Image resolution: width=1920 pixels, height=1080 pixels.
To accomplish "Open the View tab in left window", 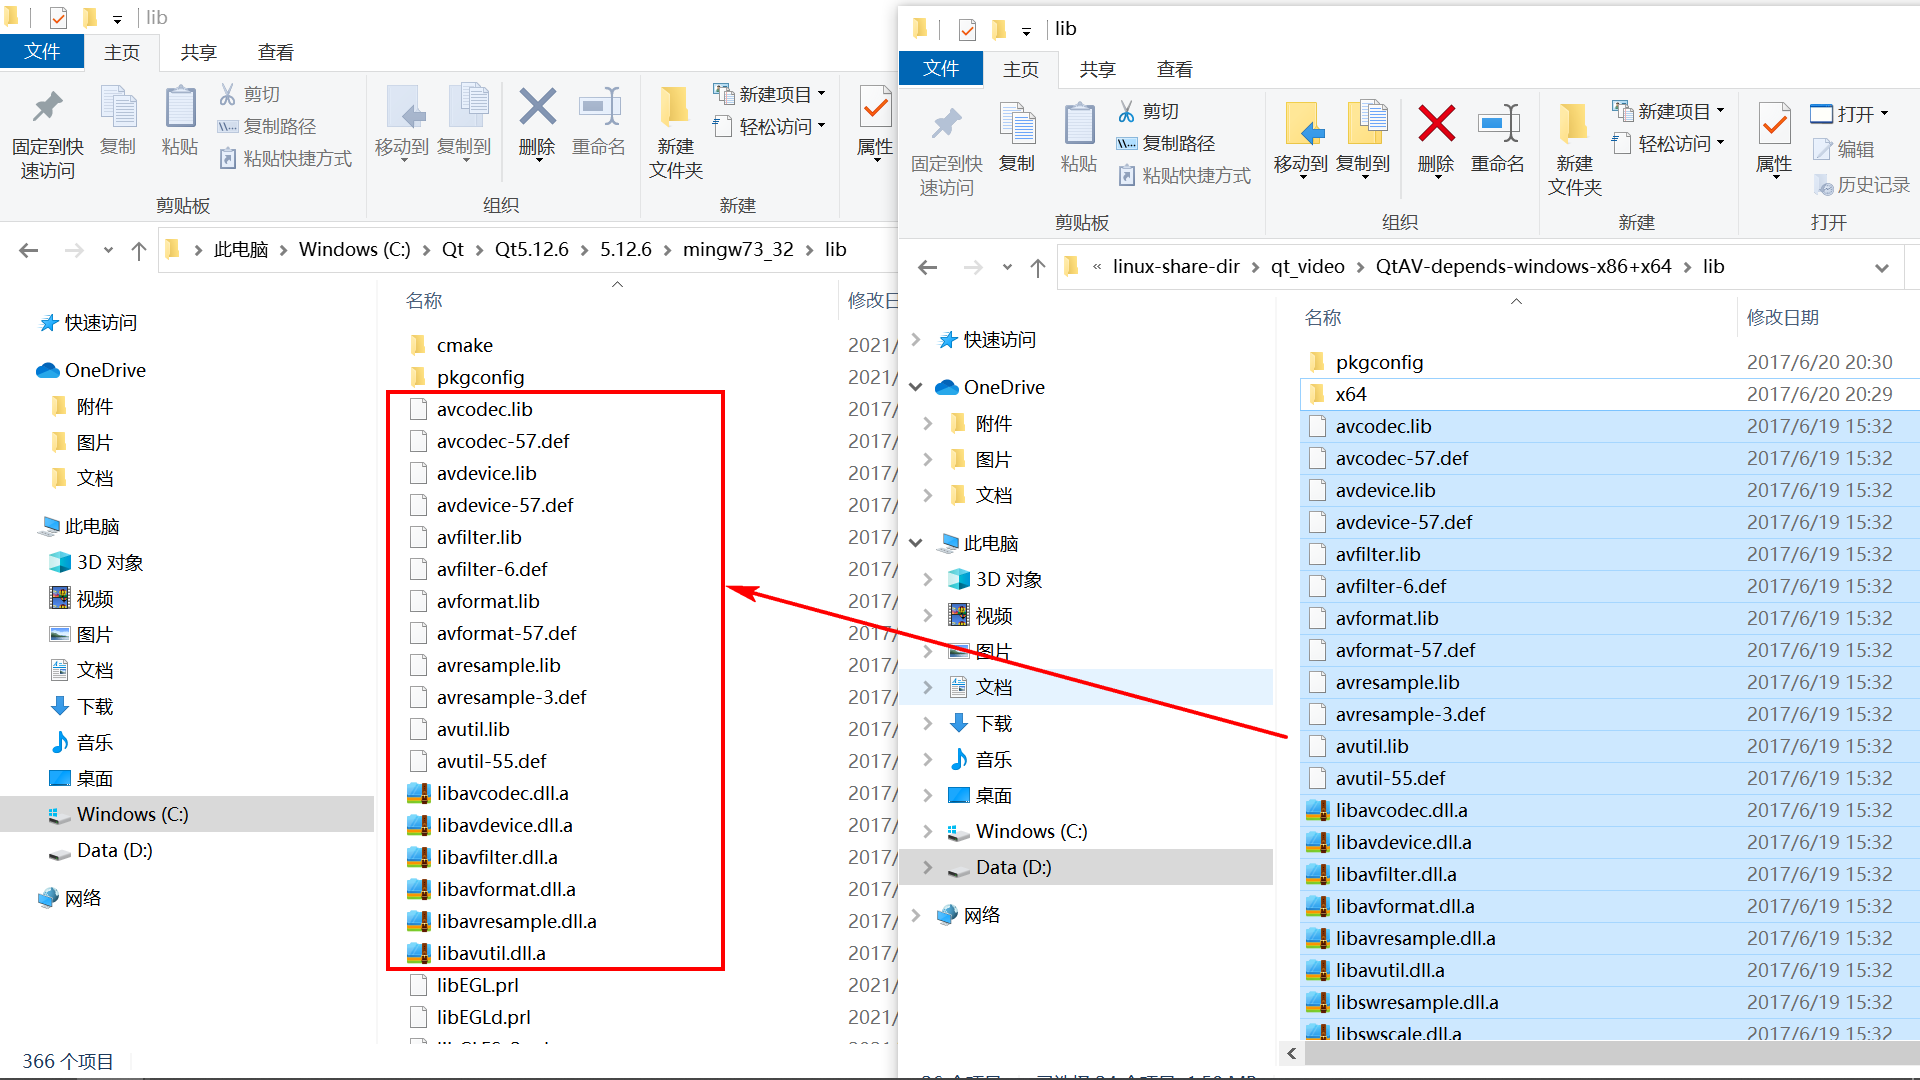I will 275,52.
